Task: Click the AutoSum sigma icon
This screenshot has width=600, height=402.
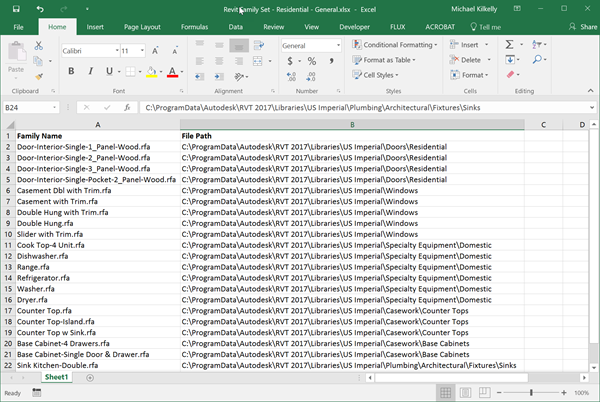Action: click(x=509, y=45)
